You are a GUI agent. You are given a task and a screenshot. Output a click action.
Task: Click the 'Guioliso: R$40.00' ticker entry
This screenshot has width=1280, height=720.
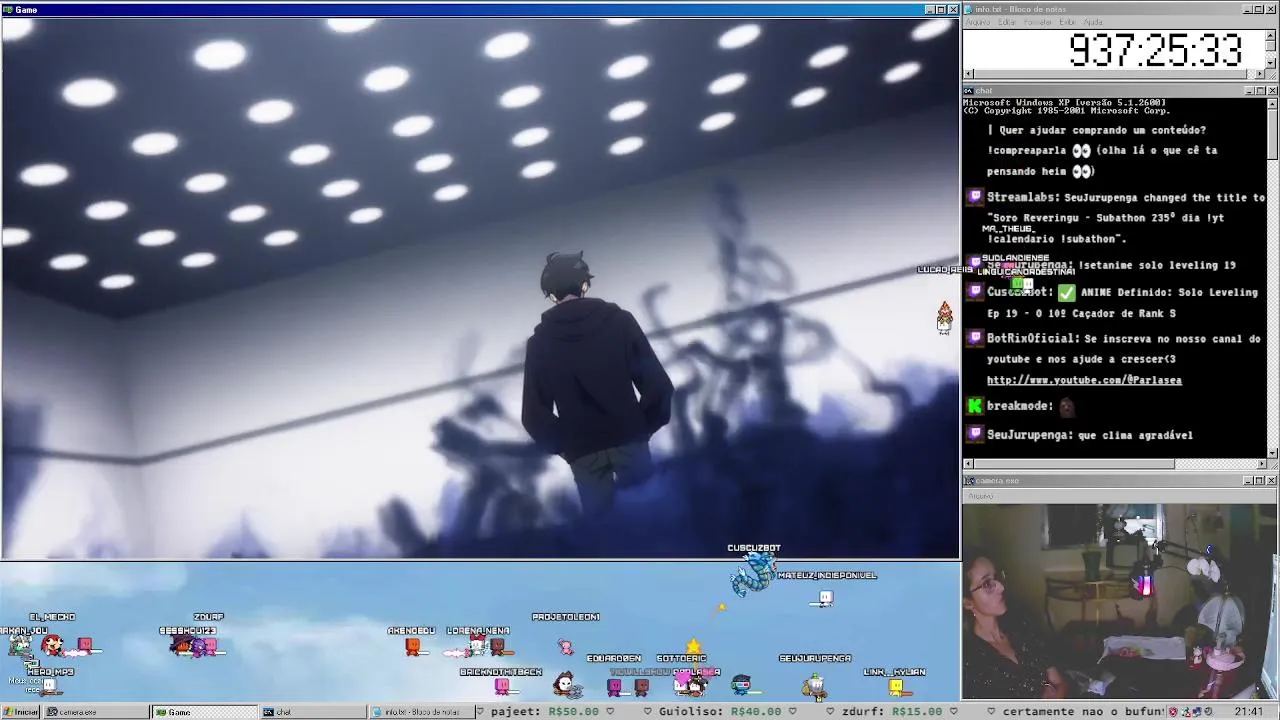pyautogui.click(x=719, y=712)
